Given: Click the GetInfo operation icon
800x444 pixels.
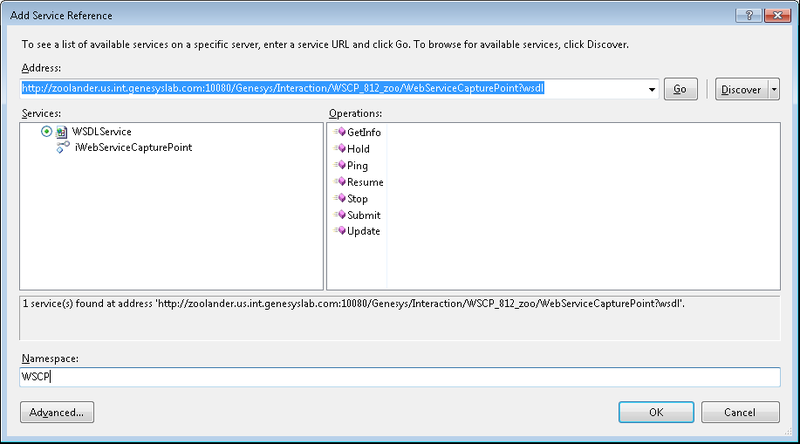Looking at the screenshot, I should (x=340, y=132).
